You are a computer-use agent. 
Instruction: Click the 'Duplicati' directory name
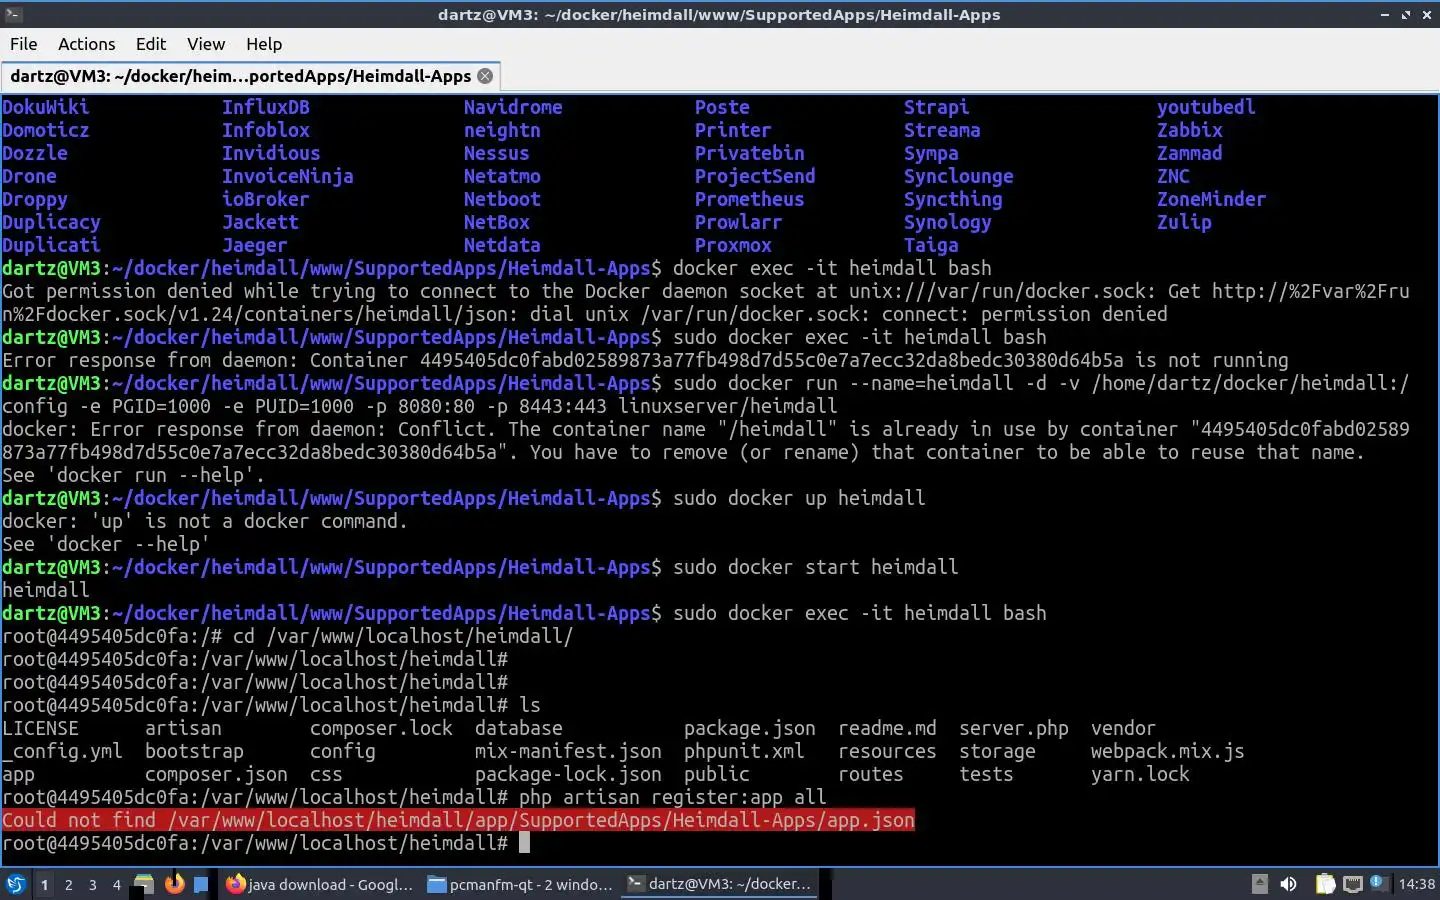pos(51,245)
